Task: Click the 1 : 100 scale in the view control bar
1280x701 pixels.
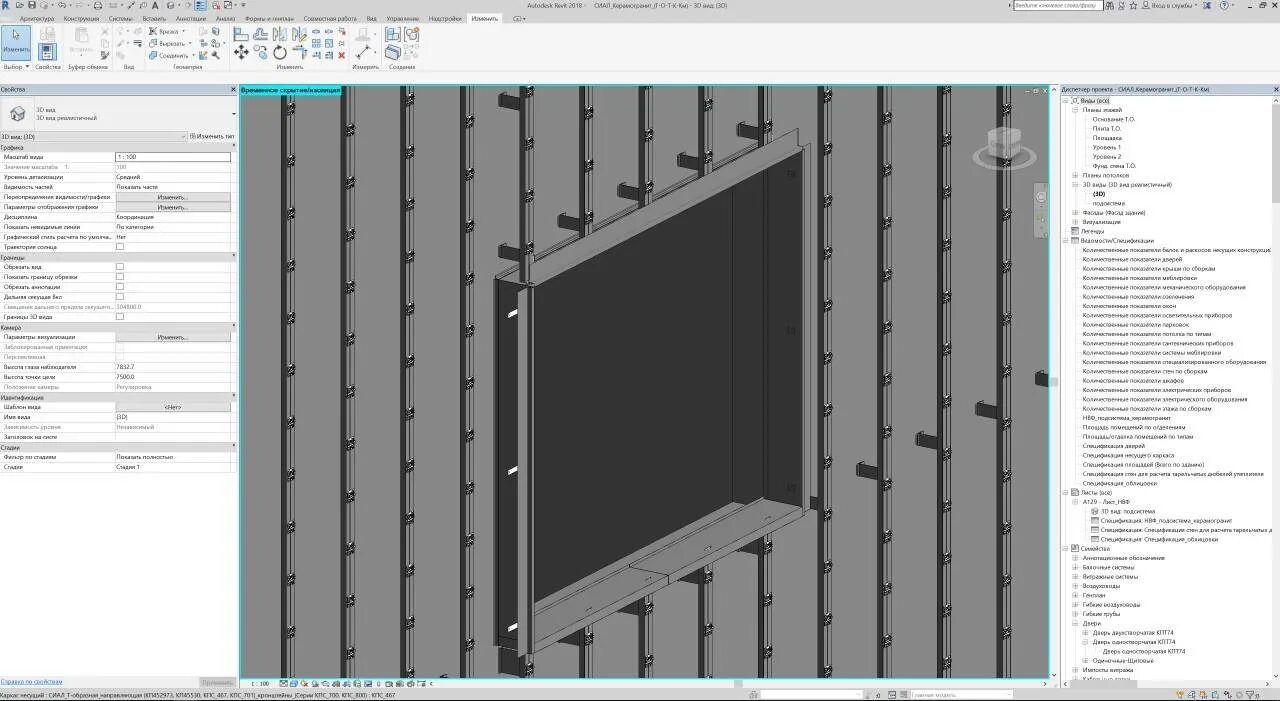Action: (x=259, y=684)
